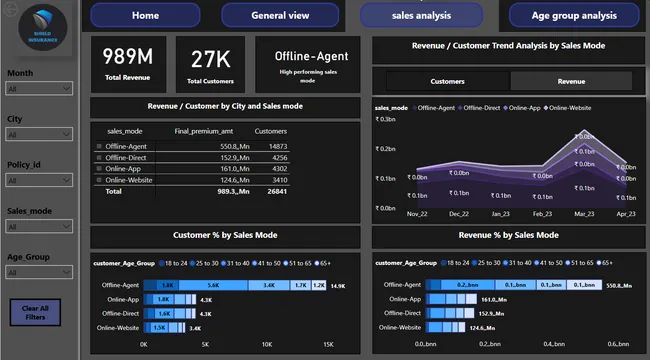The height and width of the screenshot is (360, 650).
Task: Select 41 to 50 legend in Revenue % chart
Action: [548, 263]
